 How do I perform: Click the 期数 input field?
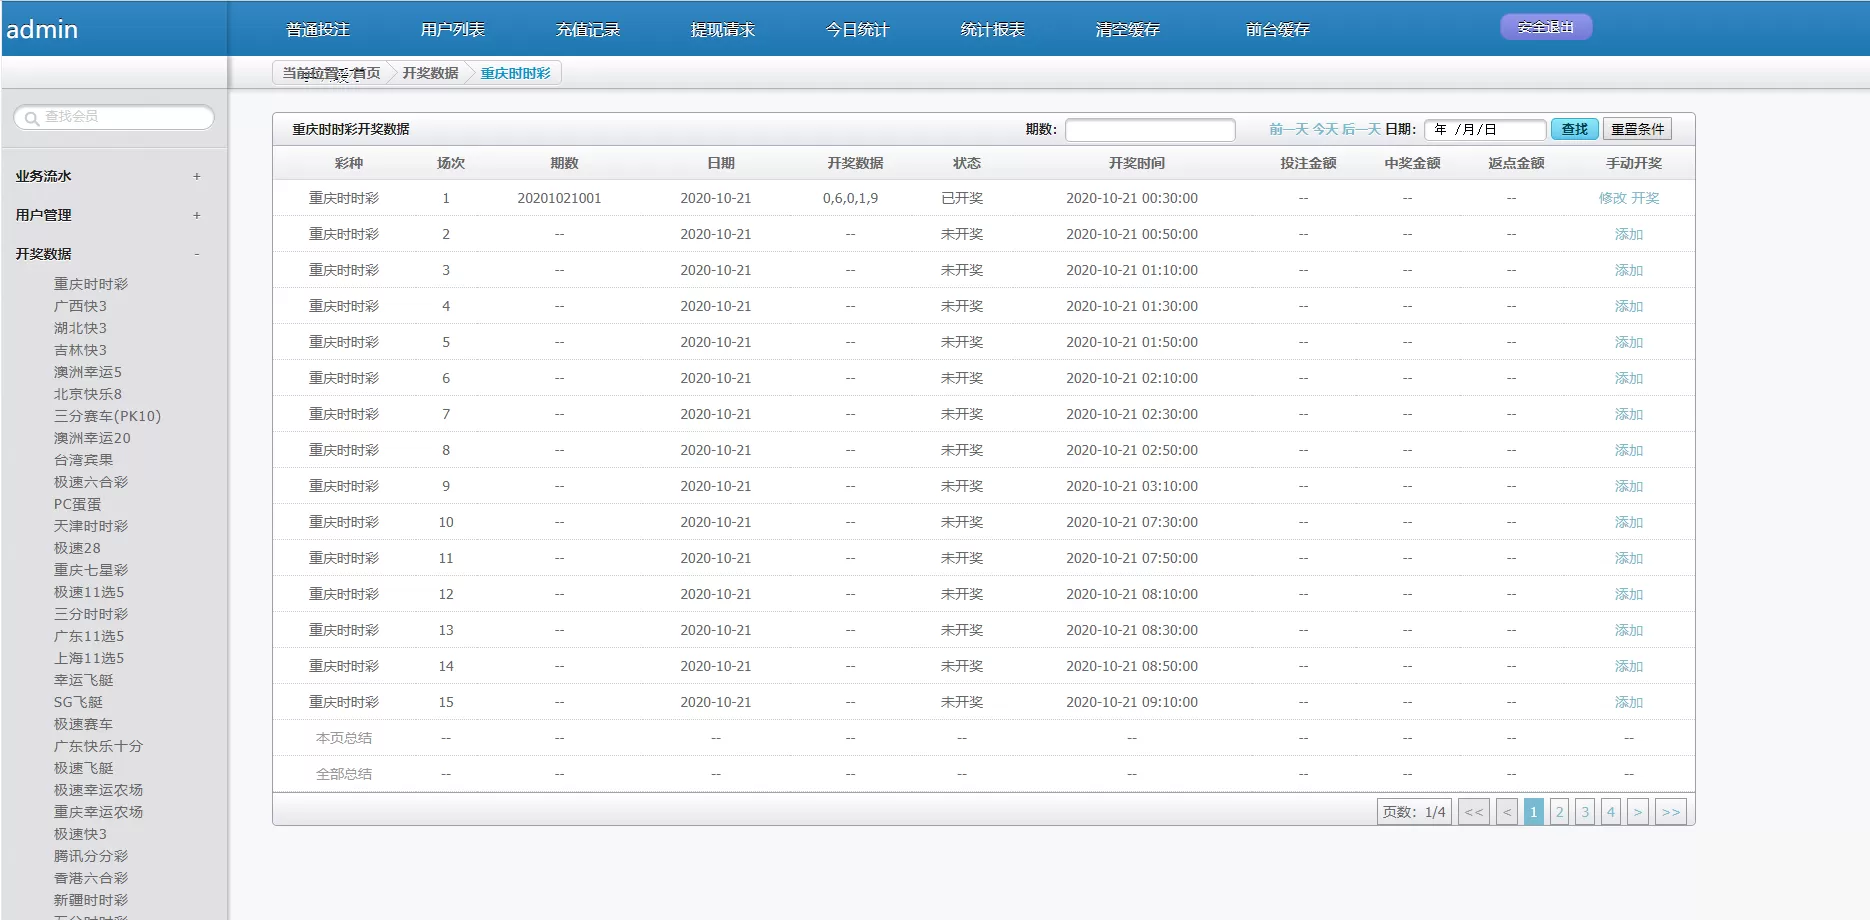pyautogui.click(x=1150, y=128)
